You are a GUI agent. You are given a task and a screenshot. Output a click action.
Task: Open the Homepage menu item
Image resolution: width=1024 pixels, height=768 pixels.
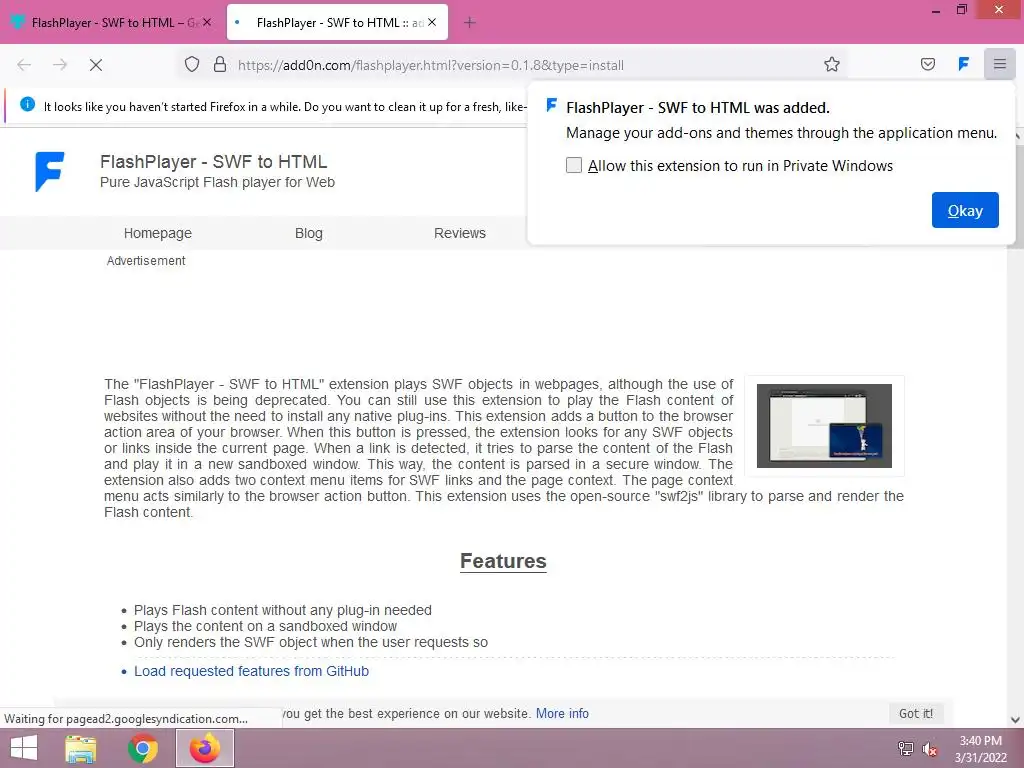click(158, 233)
